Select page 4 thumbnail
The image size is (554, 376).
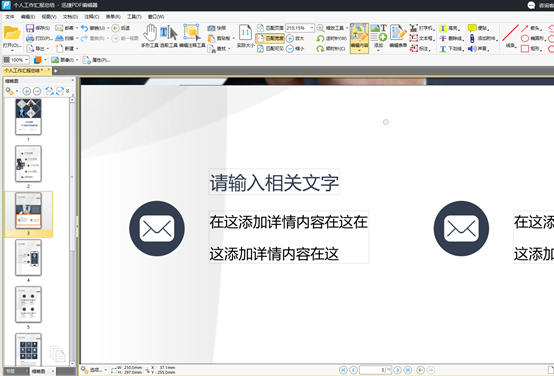[x=28, y=258]
